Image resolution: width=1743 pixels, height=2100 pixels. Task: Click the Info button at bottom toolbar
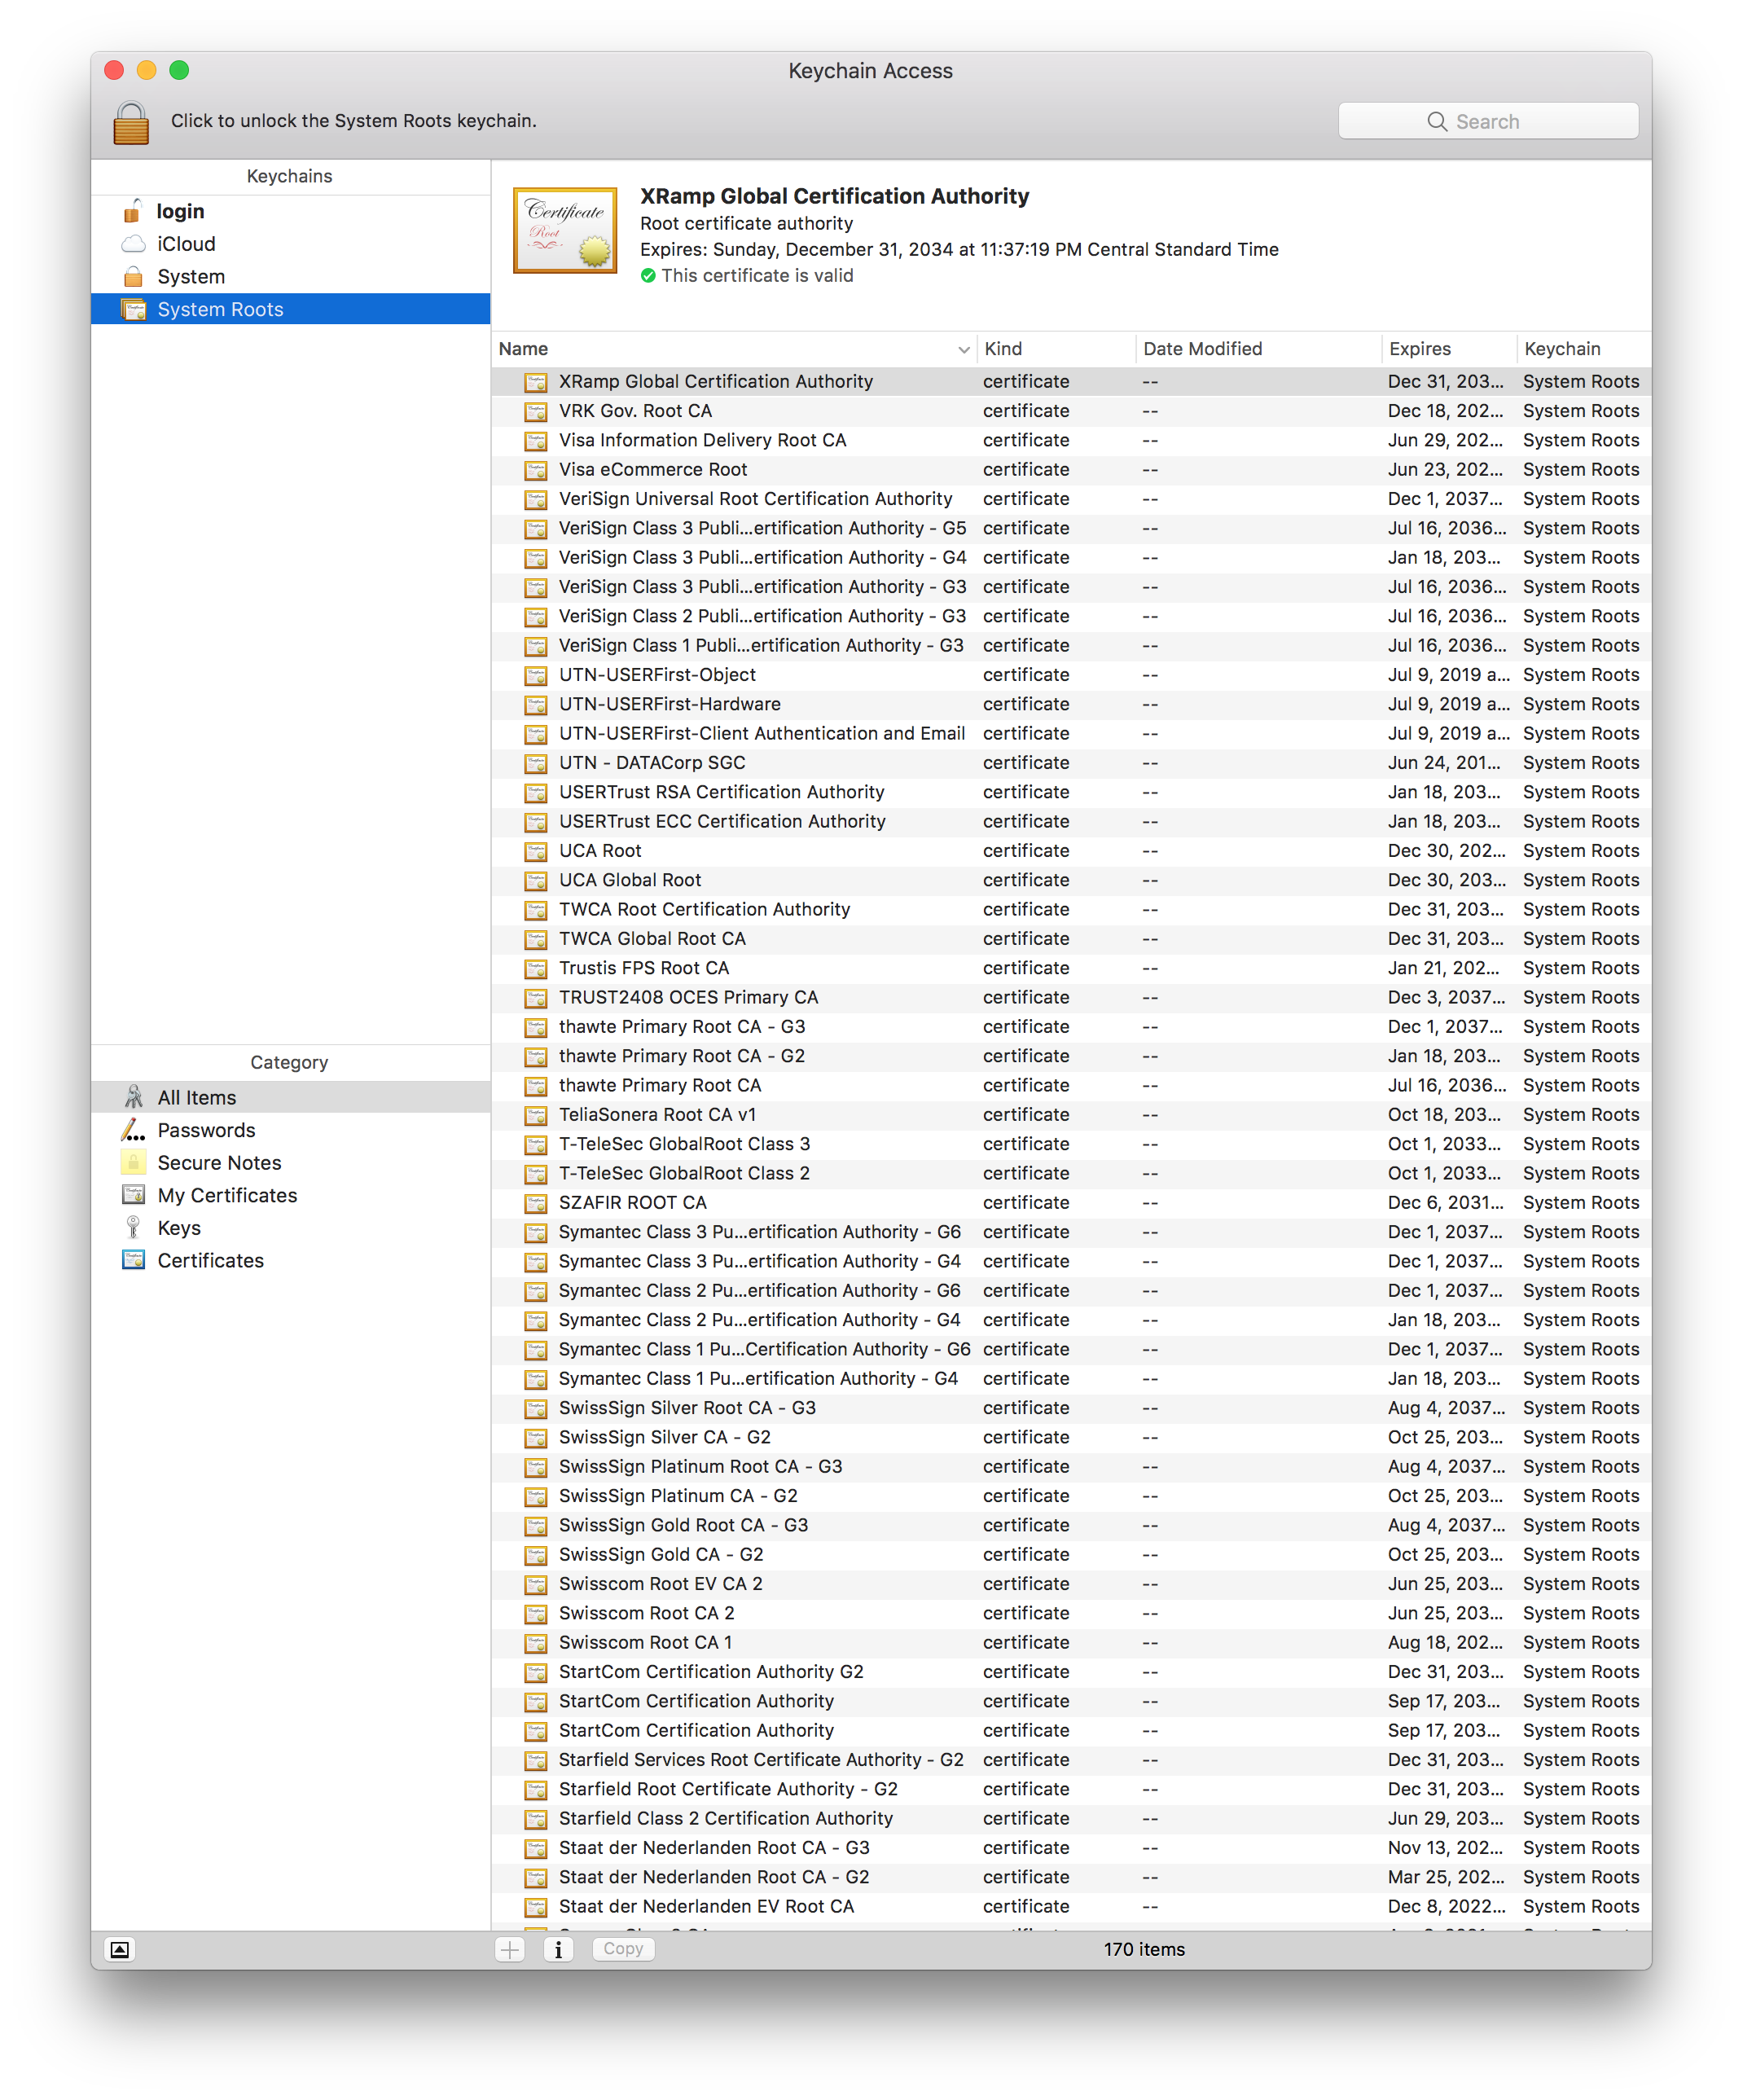555,1948
